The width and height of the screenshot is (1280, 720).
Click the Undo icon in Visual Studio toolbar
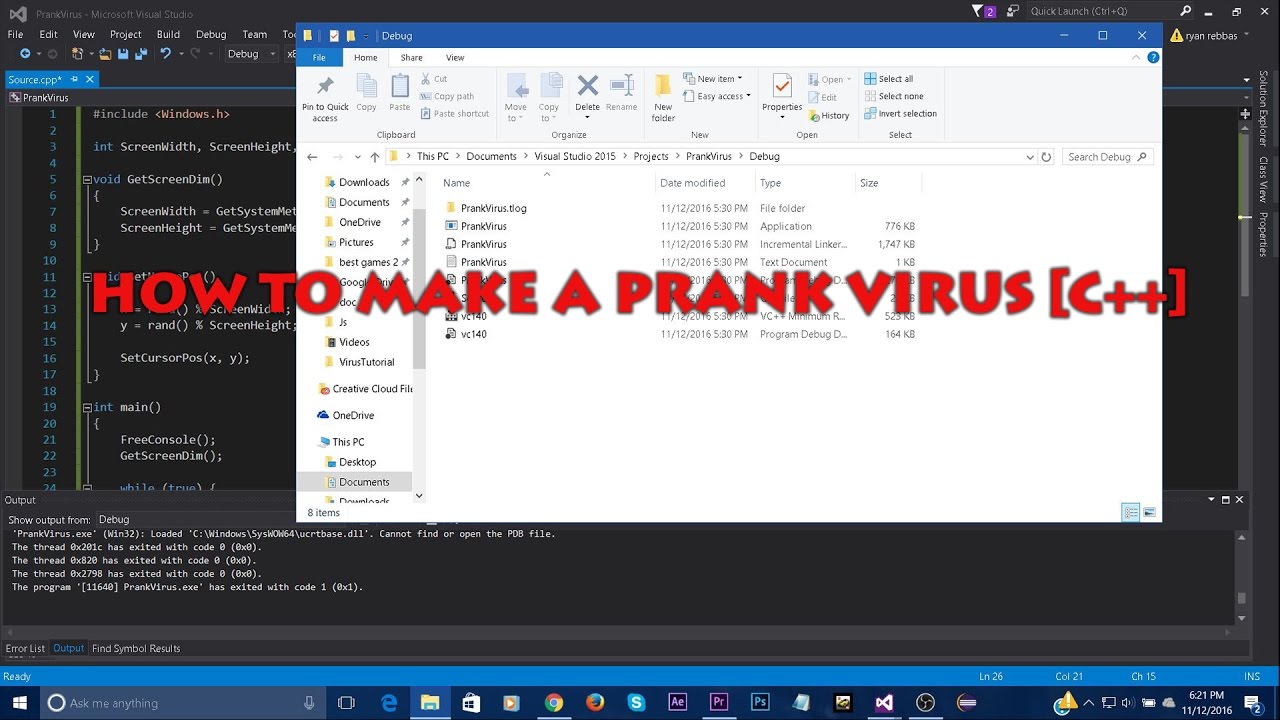click(x=166, y=54)
